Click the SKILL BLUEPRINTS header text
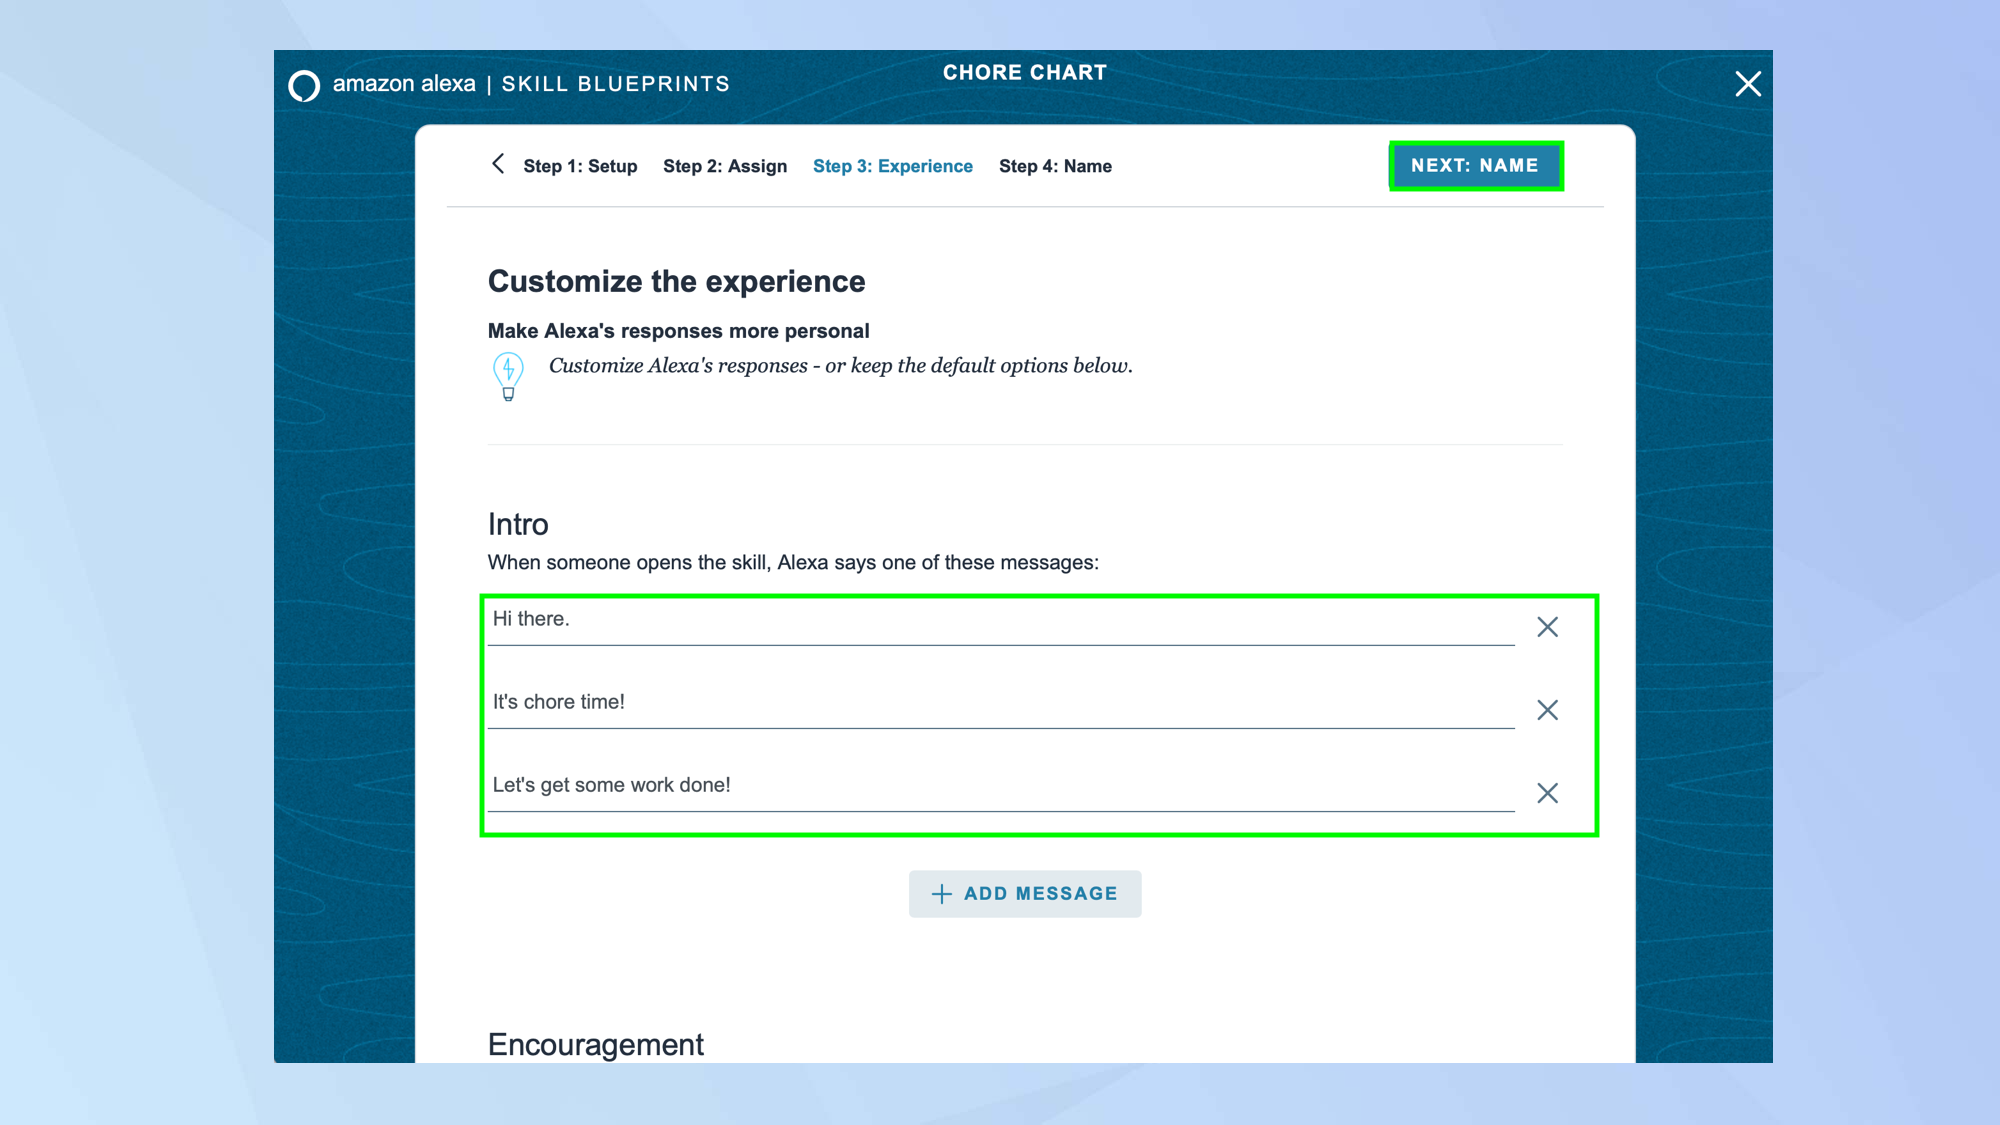Screen dimensions: 2000x1125 click(615, 84)
